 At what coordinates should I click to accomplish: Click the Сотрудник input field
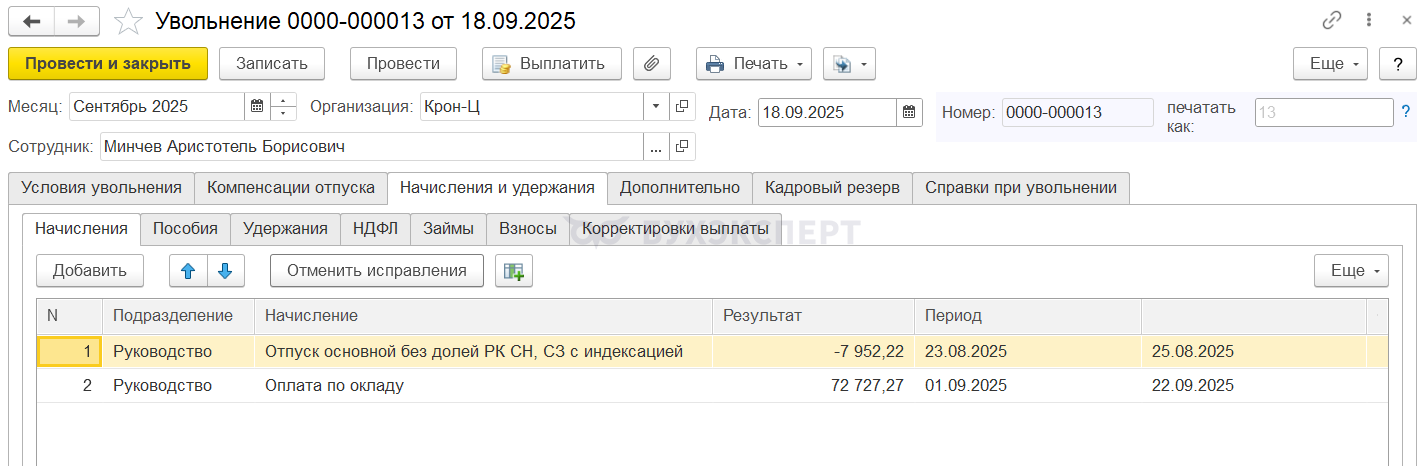370,147
